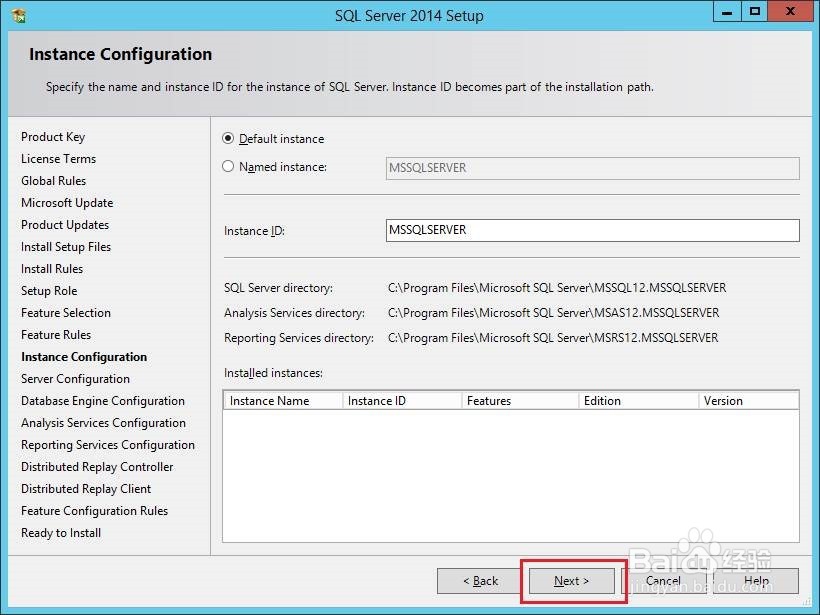
Task: Open Analysis Services Configuration step
Action: point(104,423)
